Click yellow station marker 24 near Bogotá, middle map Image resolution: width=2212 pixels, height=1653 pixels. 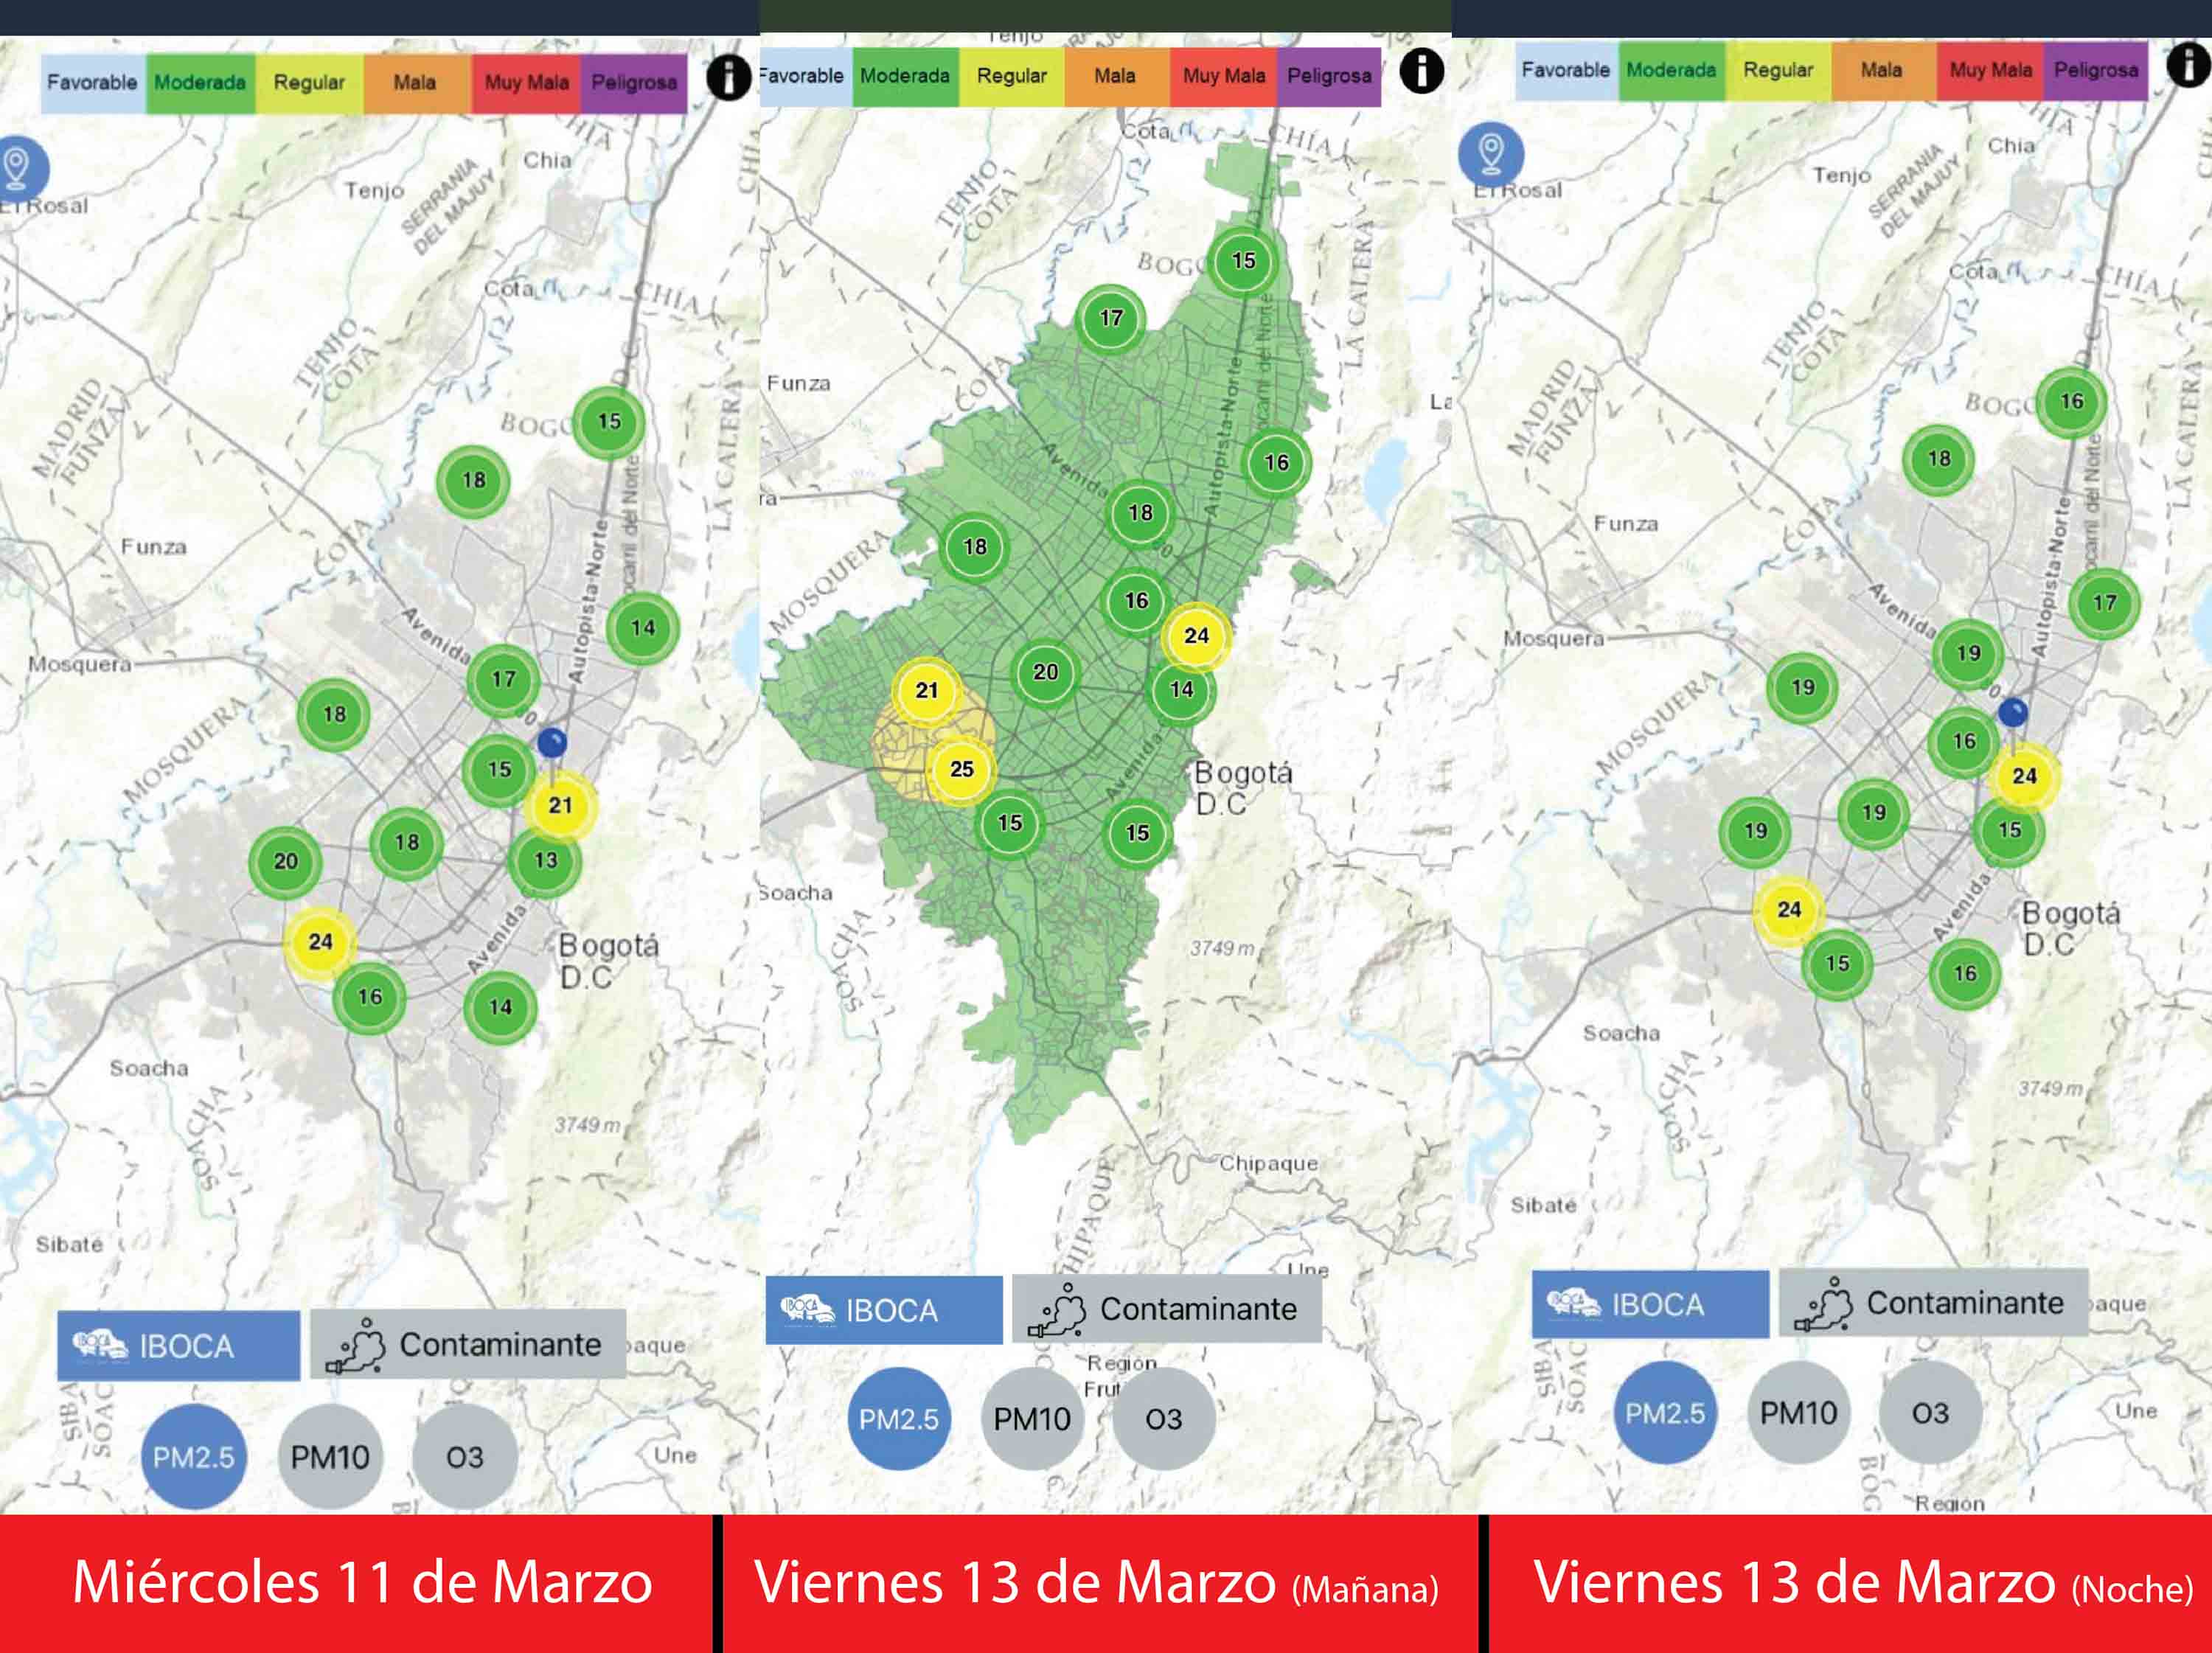[1196, 636]
